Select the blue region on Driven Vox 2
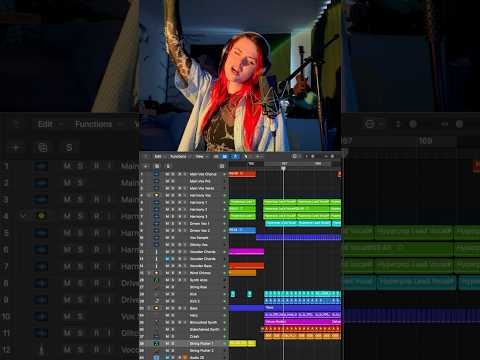 pyautogui.click(x=242, y=230)
